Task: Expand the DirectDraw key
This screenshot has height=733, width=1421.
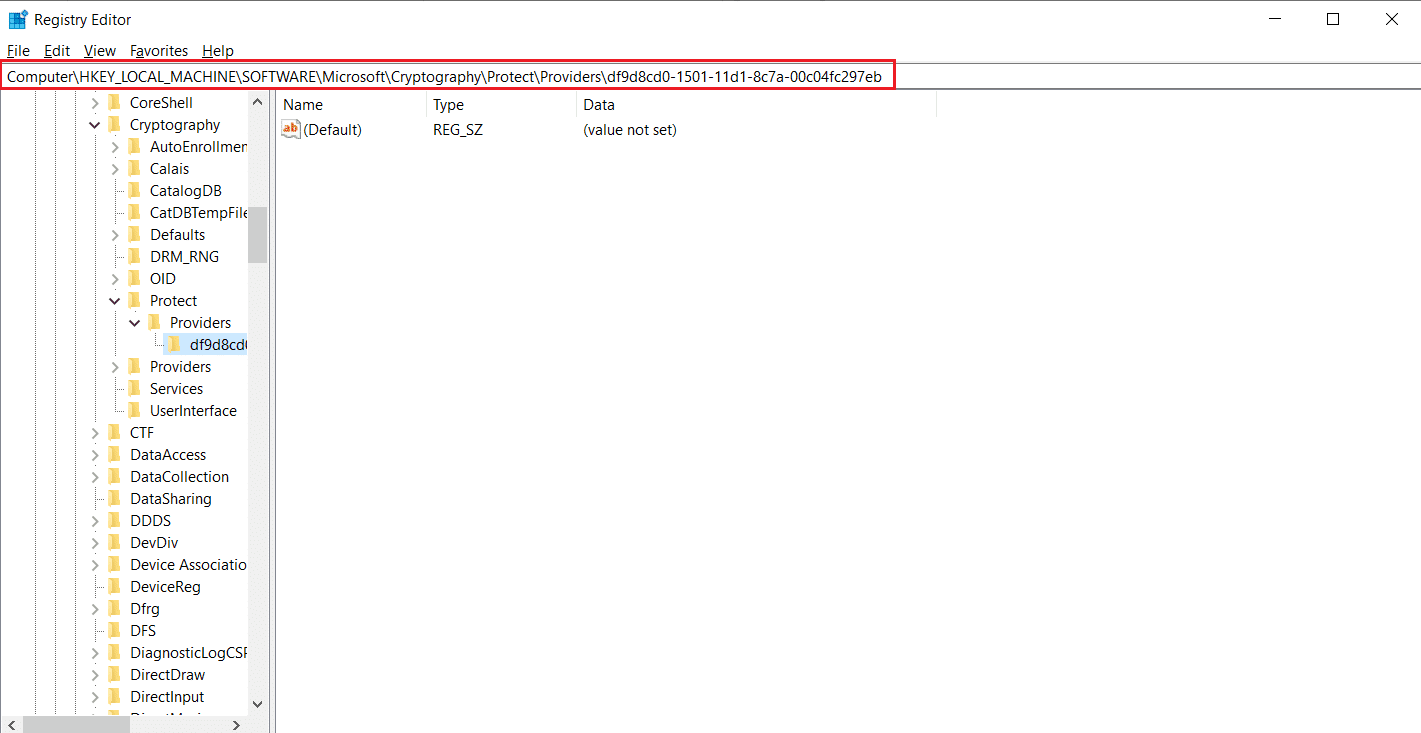Action: point(95,675)
